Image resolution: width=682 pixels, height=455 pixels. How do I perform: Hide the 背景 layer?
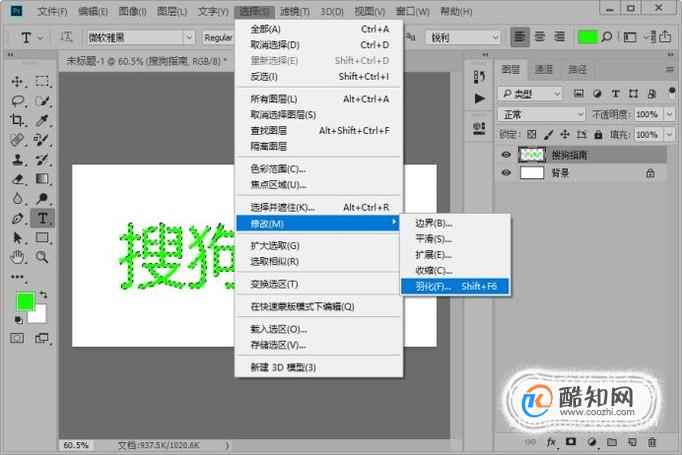click(x=506, y=173)
